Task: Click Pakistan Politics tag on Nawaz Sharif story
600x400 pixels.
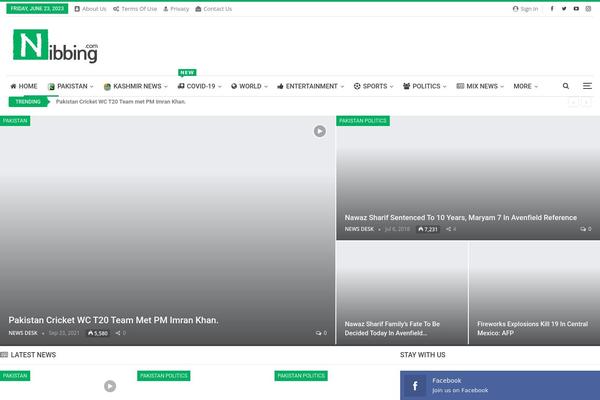Action: (363, 121)
